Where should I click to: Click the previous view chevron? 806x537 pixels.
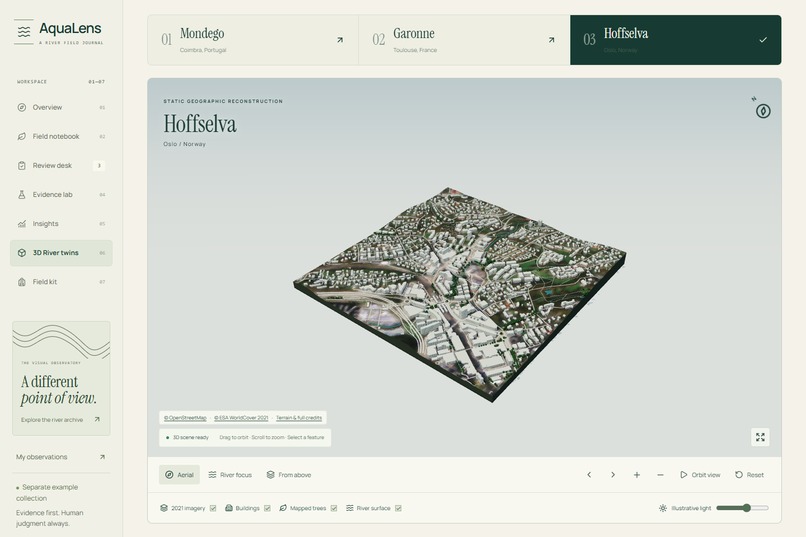[589, 475]
